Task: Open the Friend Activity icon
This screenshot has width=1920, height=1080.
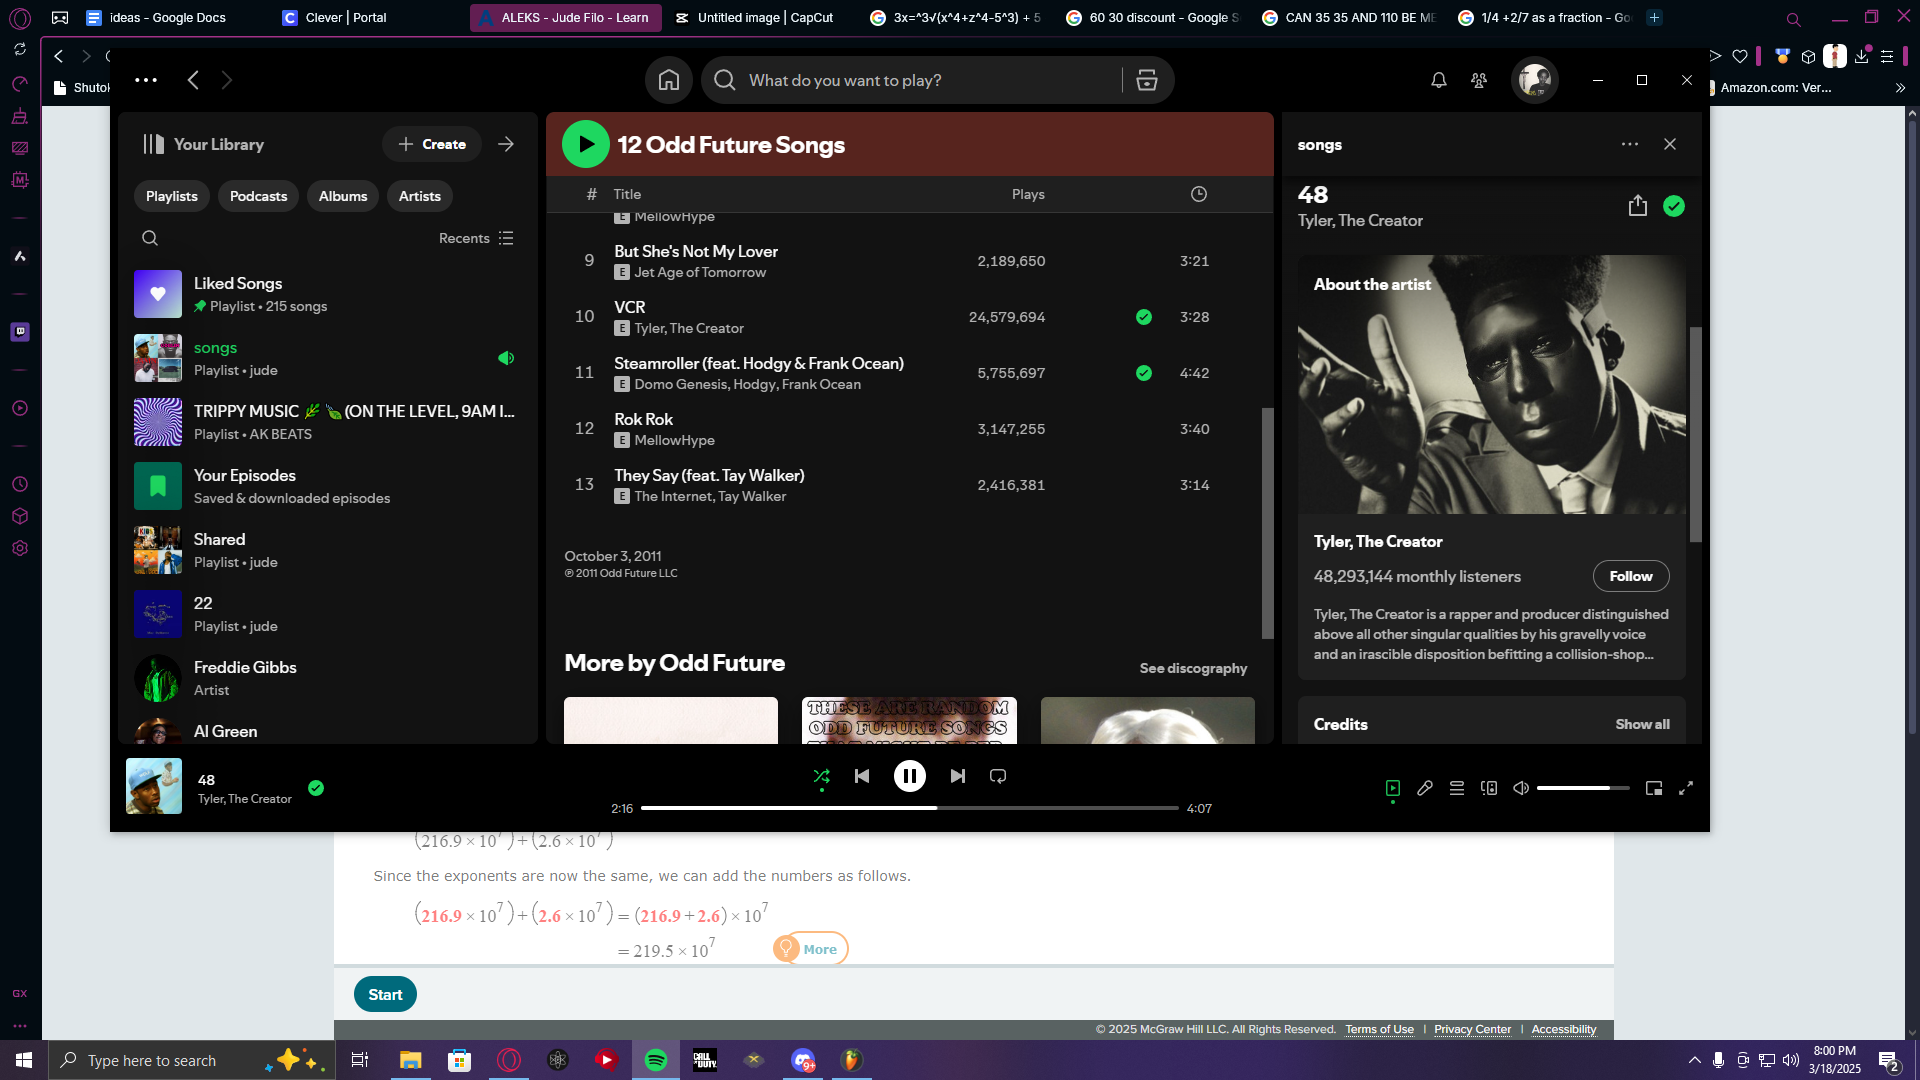Action: (1479, 80)
